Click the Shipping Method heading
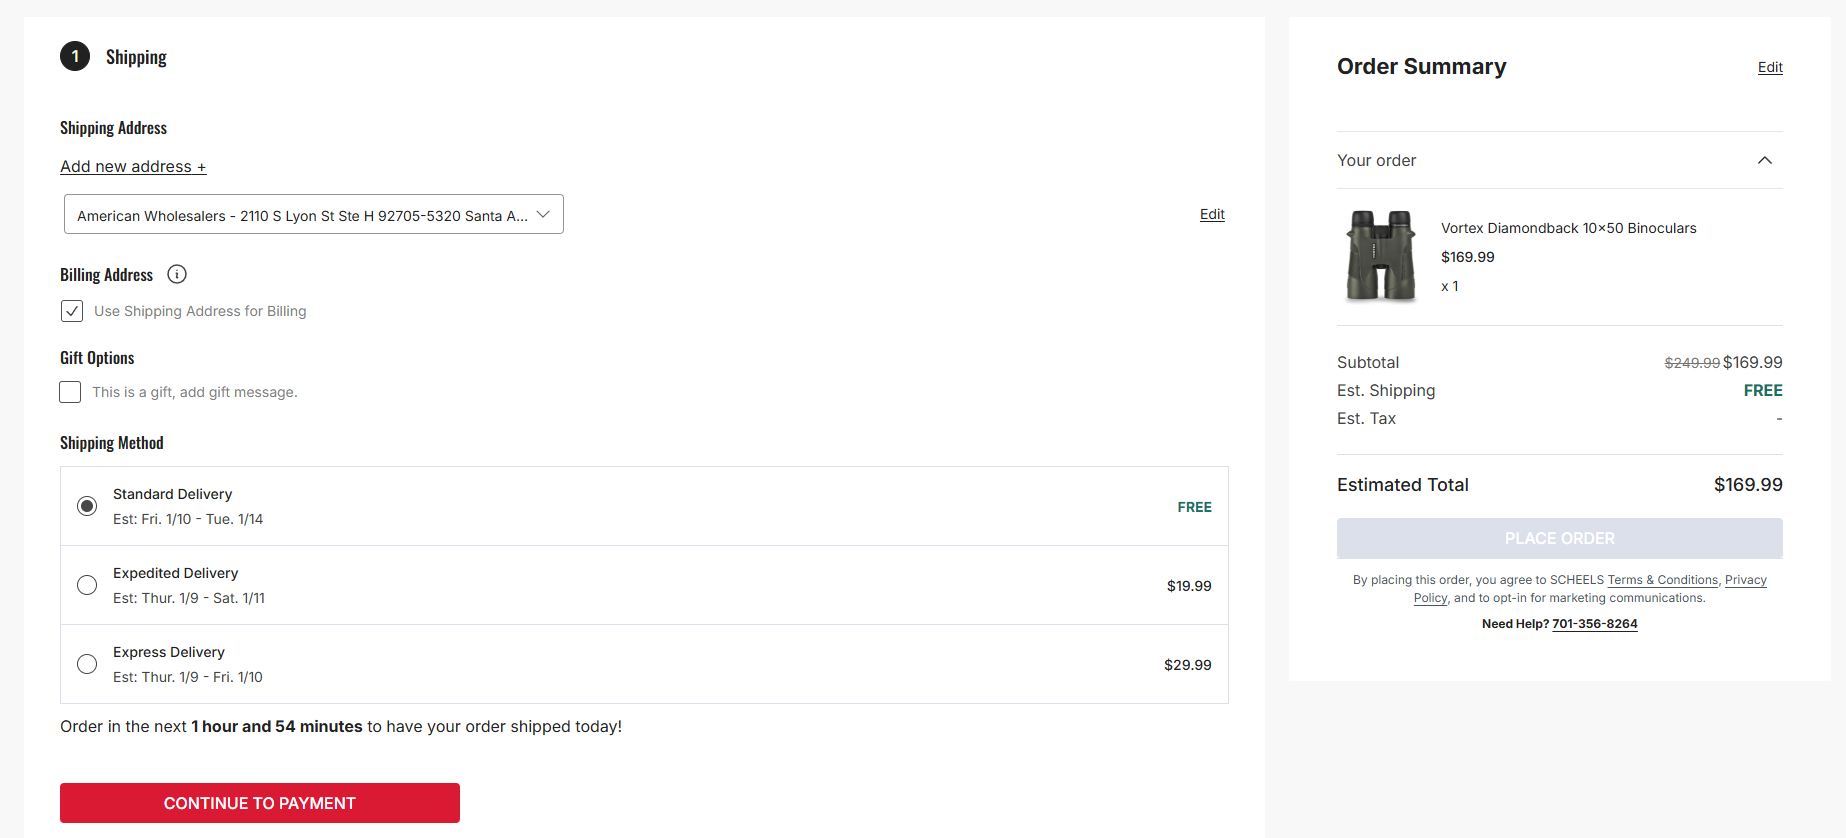 (x=112, y=443)
